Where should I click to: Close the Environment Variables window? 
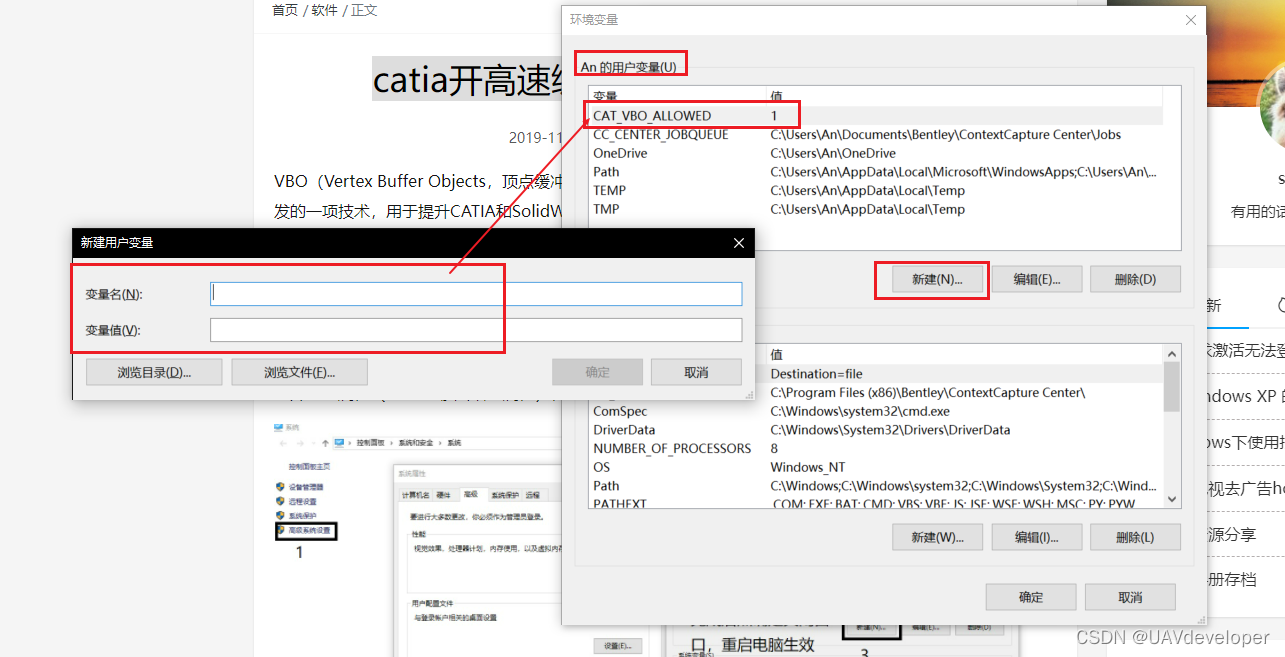point(1190,20)
